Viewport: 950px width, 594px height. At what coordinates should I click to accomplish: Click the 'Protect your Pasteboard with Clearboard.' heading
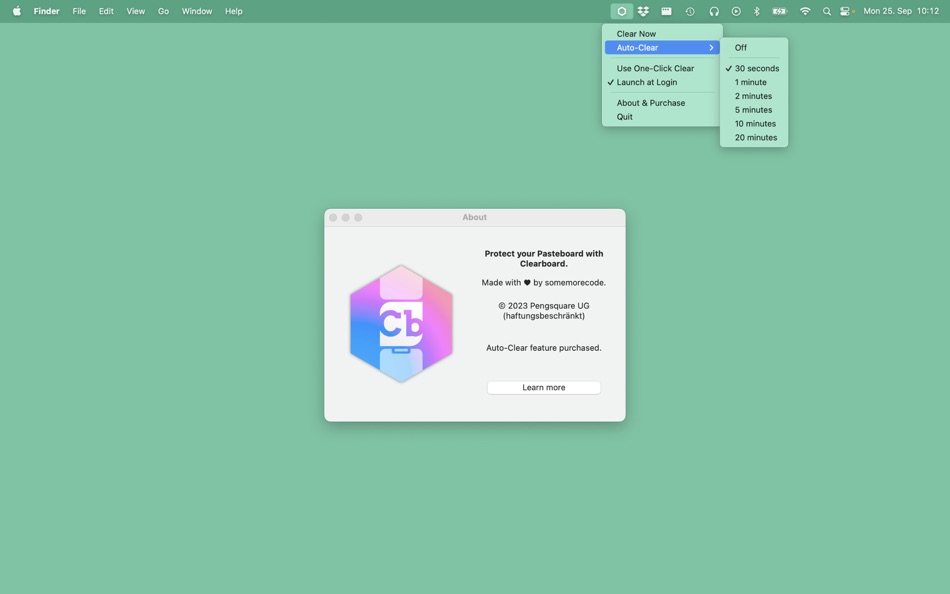(543, 259)
